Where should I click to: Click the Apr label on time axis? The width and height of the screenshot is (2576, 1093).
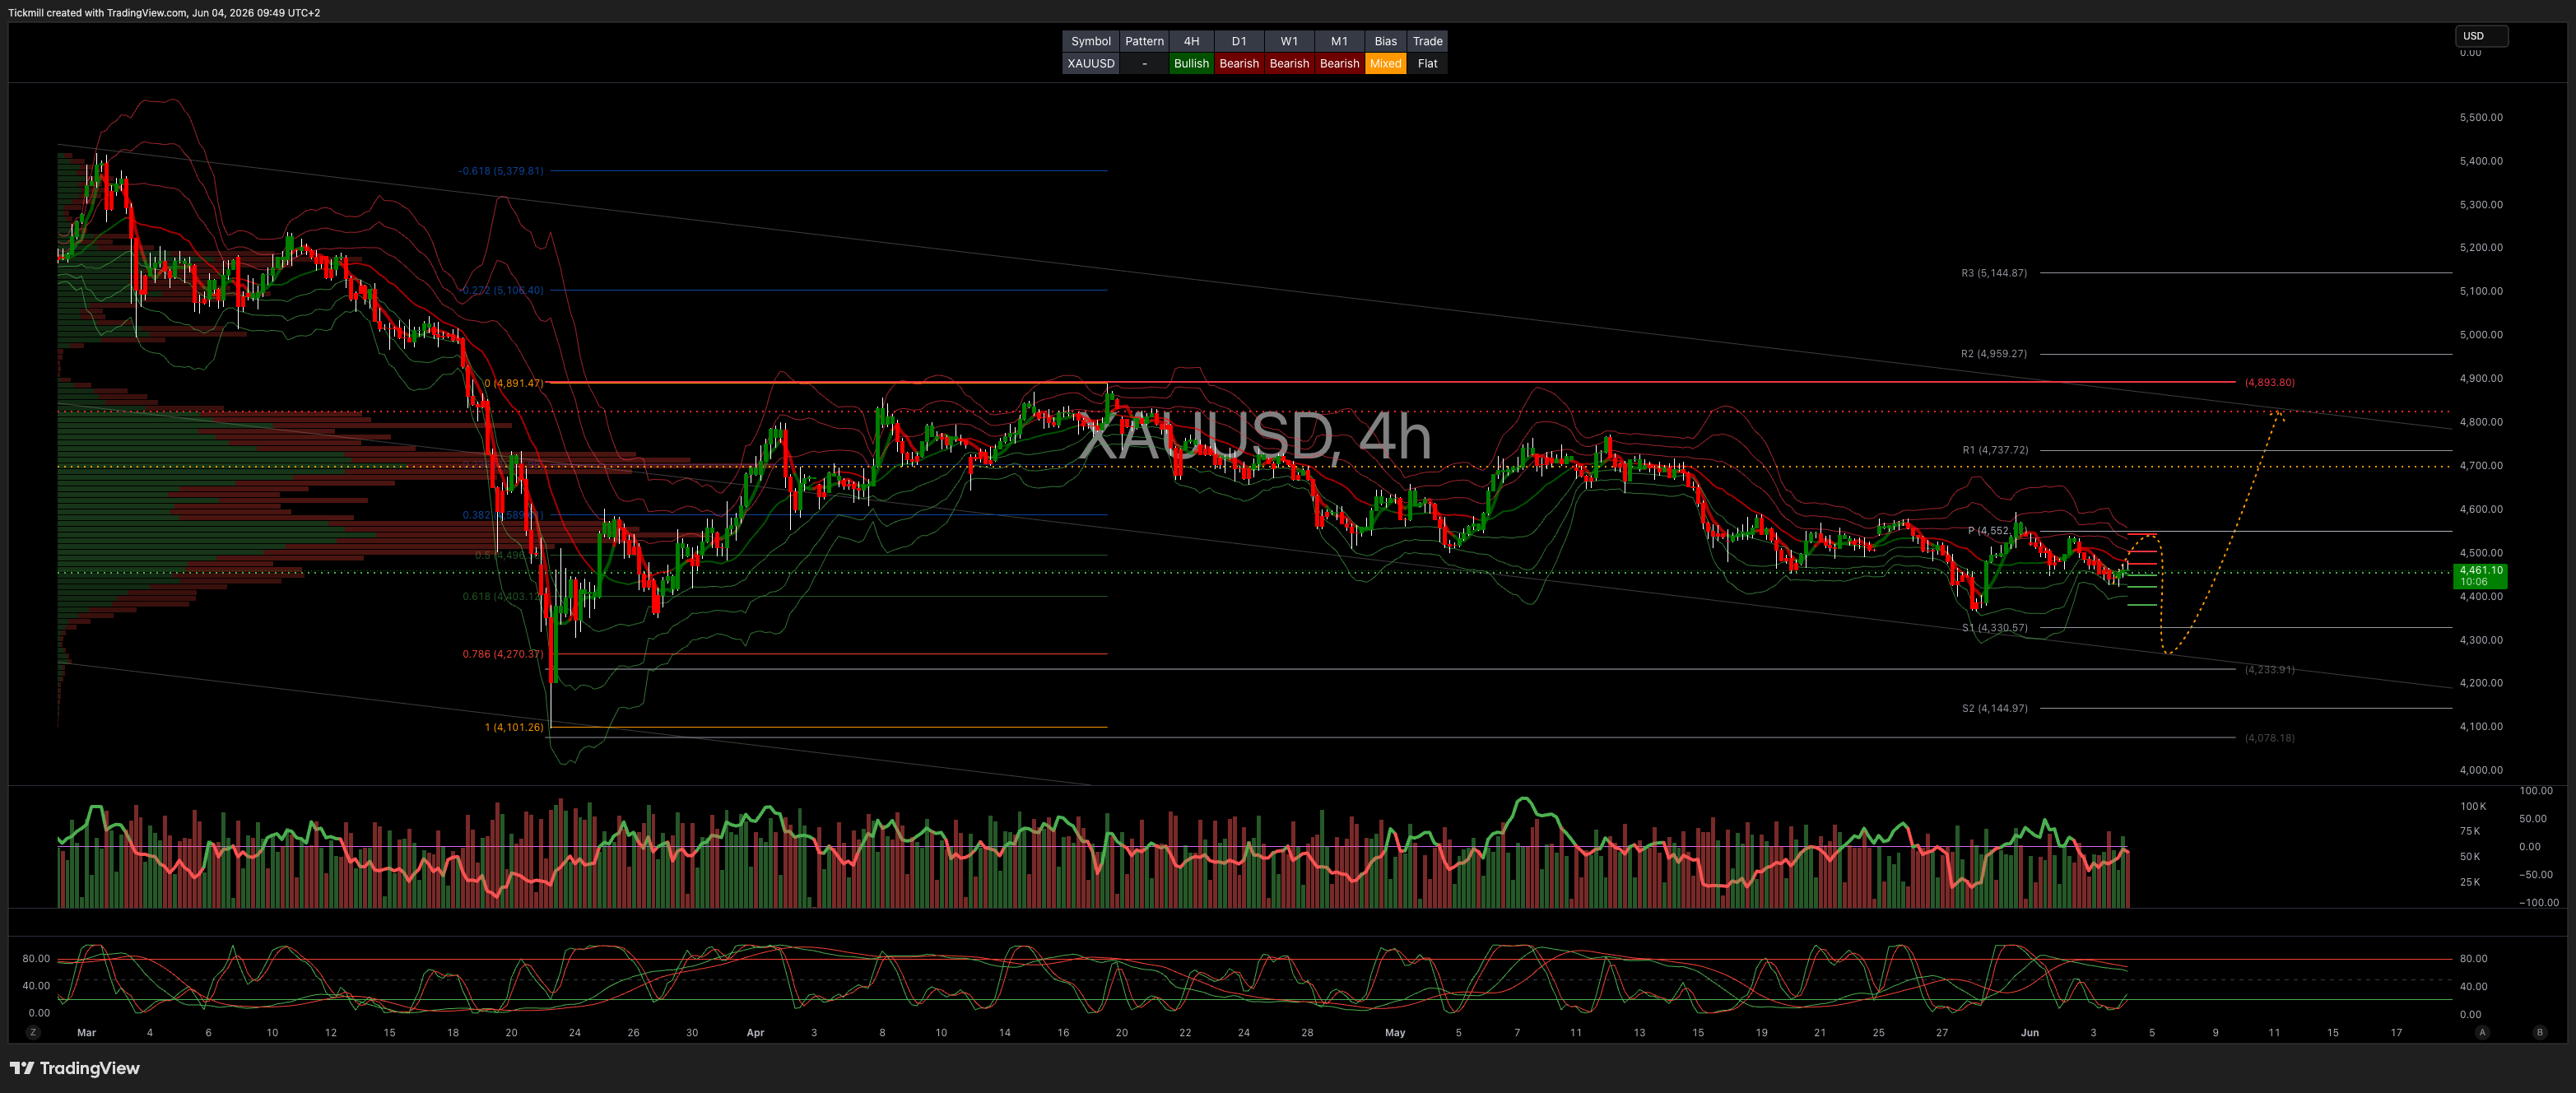tap(755, 1032)
